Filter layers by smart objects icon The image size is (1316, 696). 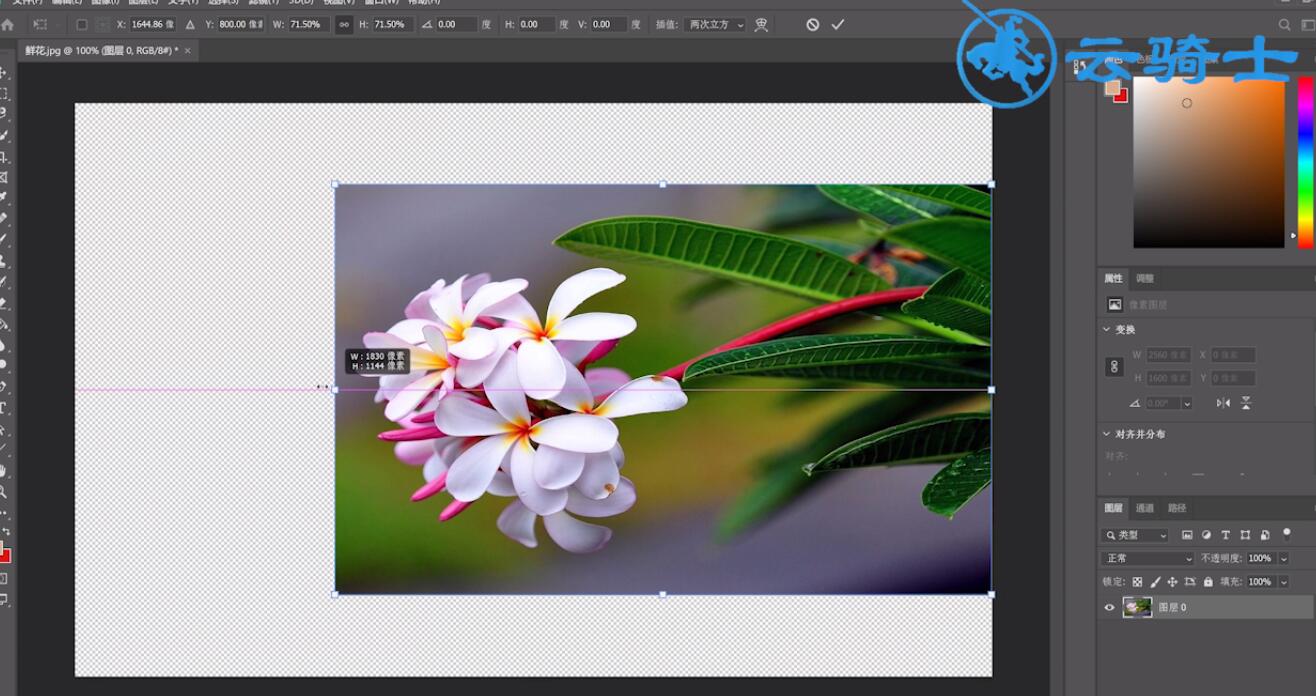pyautogui.click(x=1265, y=535)
